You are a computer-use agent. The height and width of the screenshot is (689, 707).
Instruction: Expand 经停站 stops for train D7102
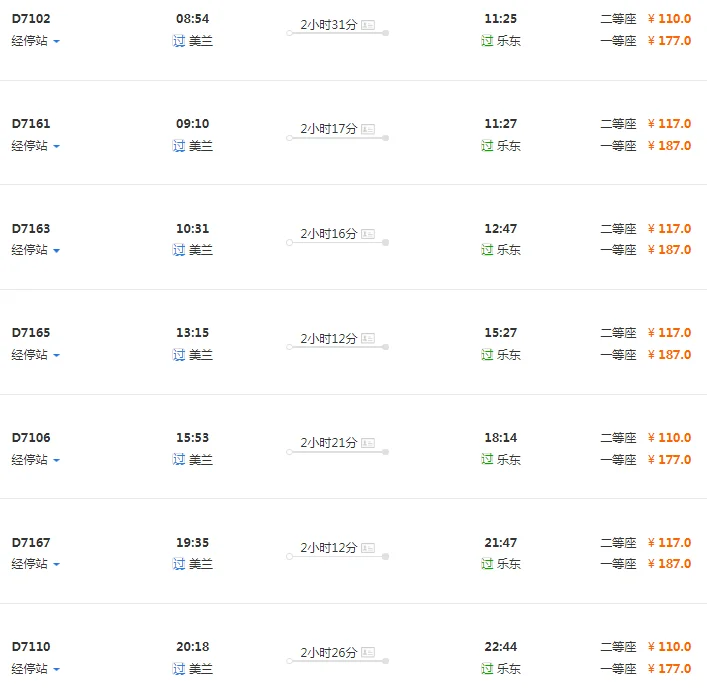click(36, 41)
